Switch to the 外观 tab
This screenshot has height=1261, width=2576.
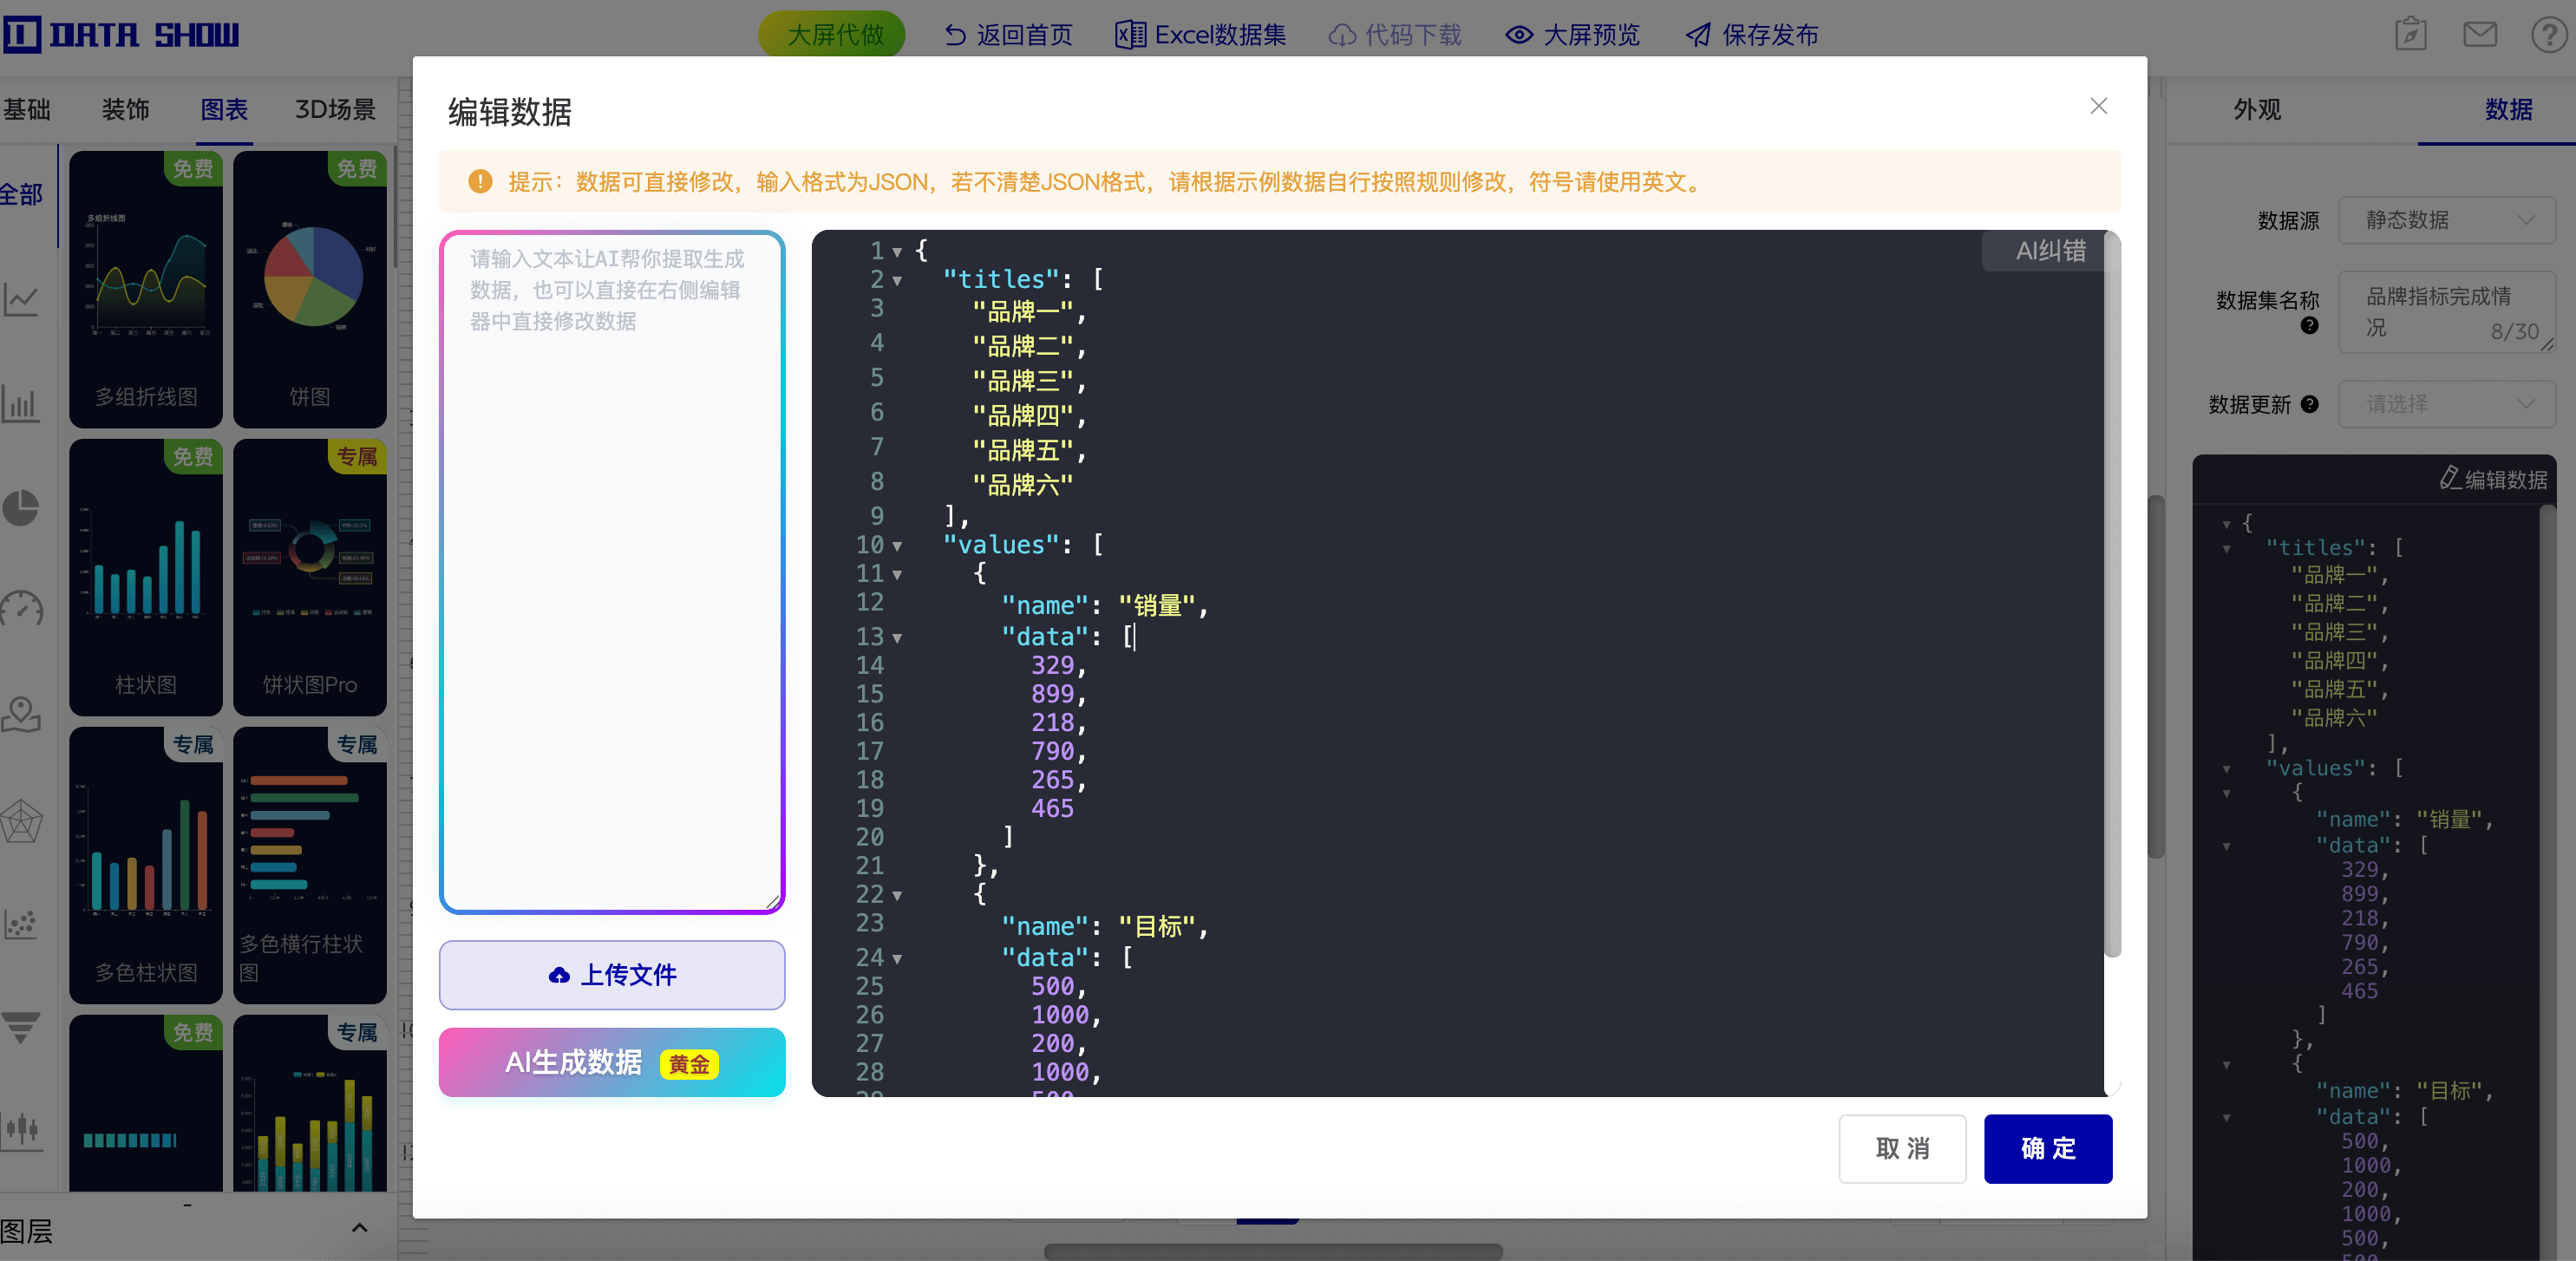click(2257, 109)
